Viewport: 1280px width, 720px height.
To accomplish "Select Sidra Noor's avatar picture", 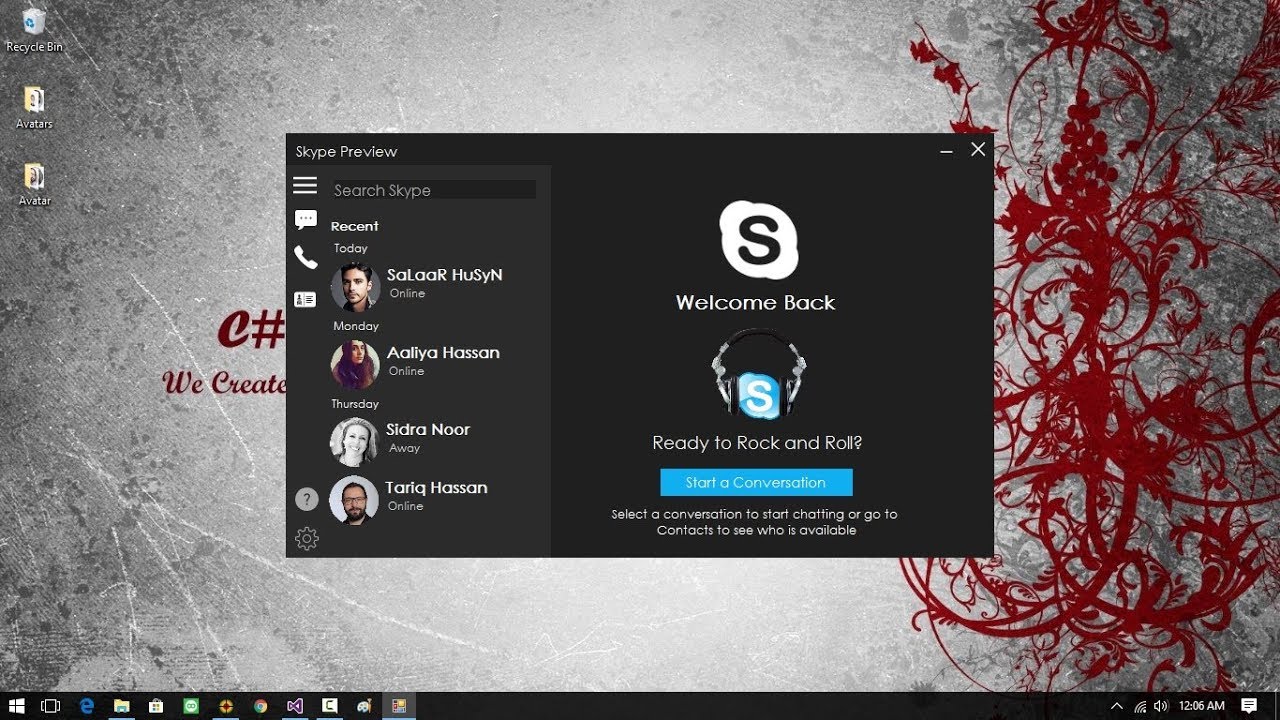I will tap(355, 442).
